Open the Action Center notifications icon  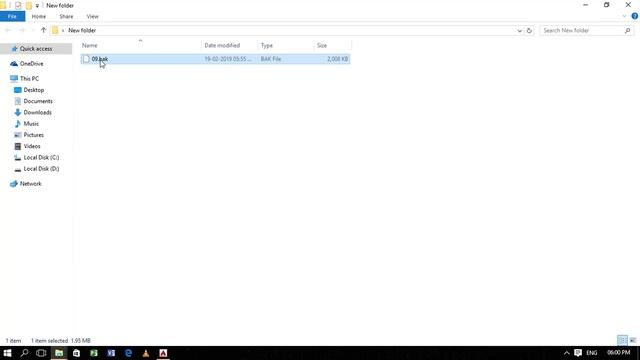point(578,353)
